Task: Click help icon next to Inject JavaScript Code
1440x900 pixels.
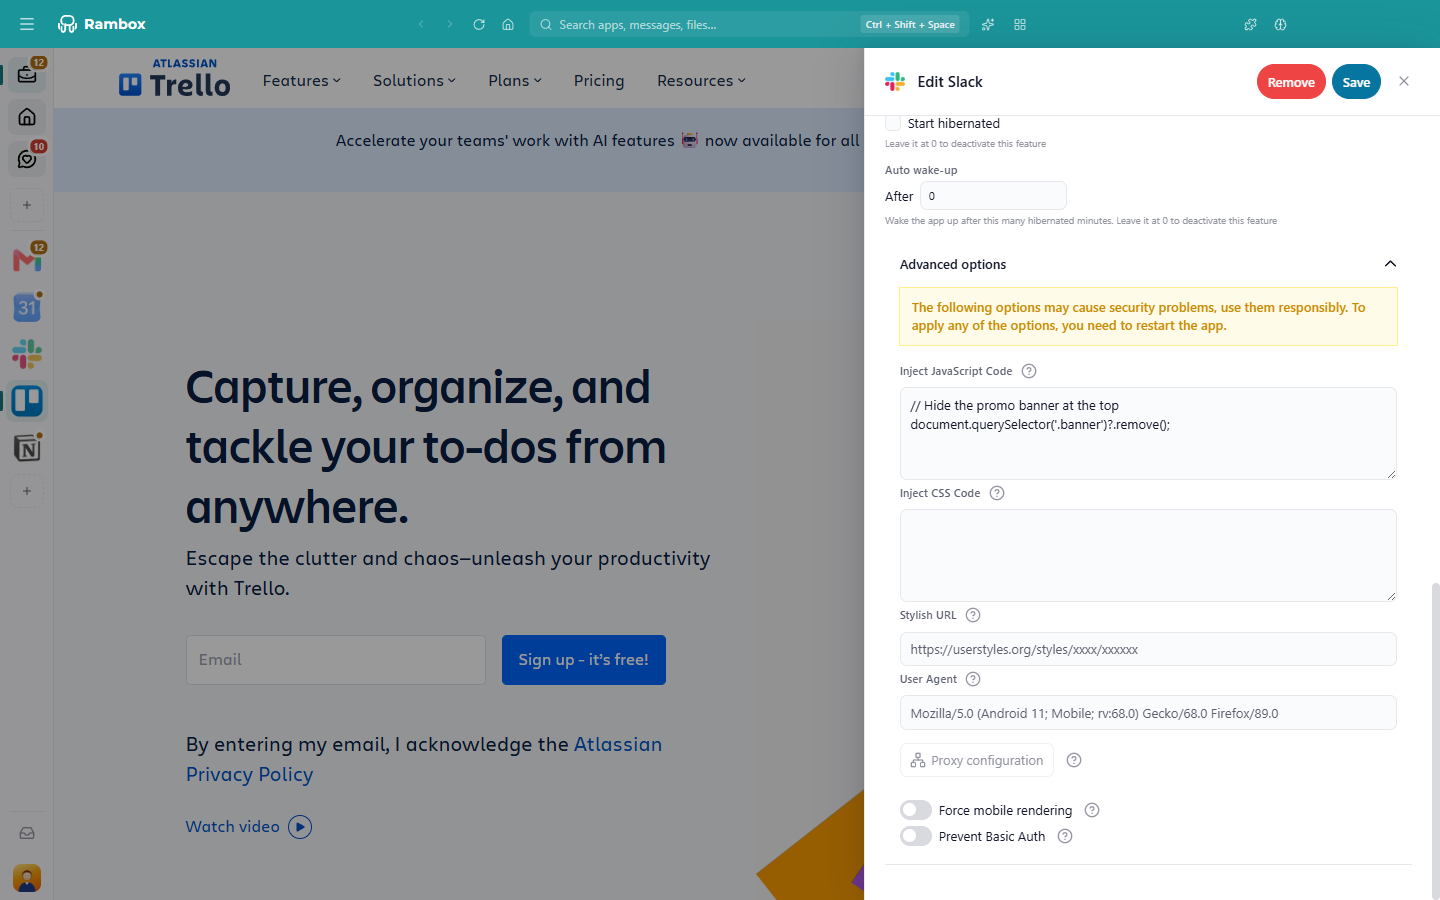Action: pos(1029,371)
